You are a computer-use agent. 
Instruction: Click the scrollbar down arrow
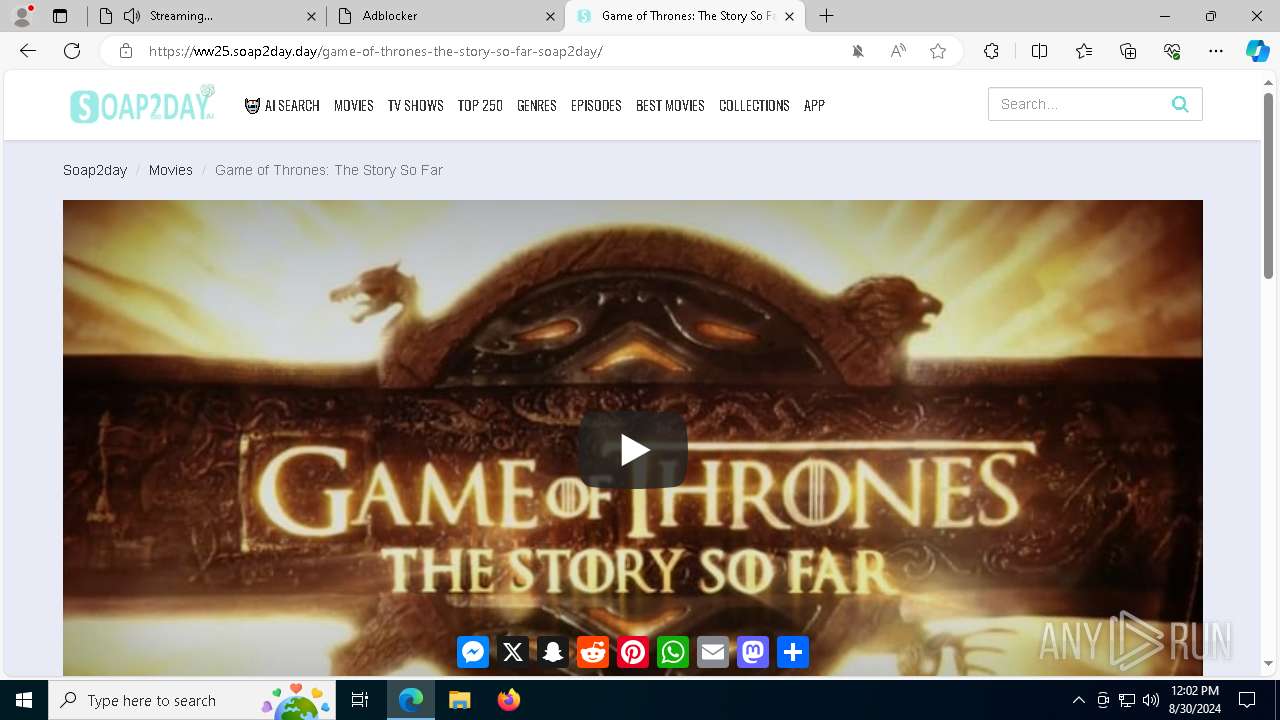tap(1268, 663)
